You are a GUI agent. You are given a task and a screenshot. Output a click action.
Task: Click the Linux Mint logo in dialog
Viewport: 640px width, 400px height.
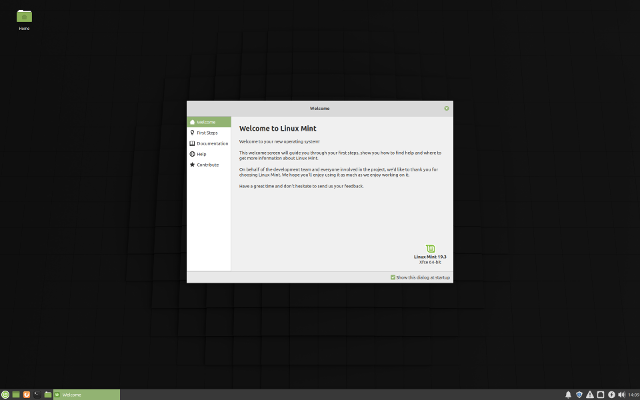[x=430, y=249]
